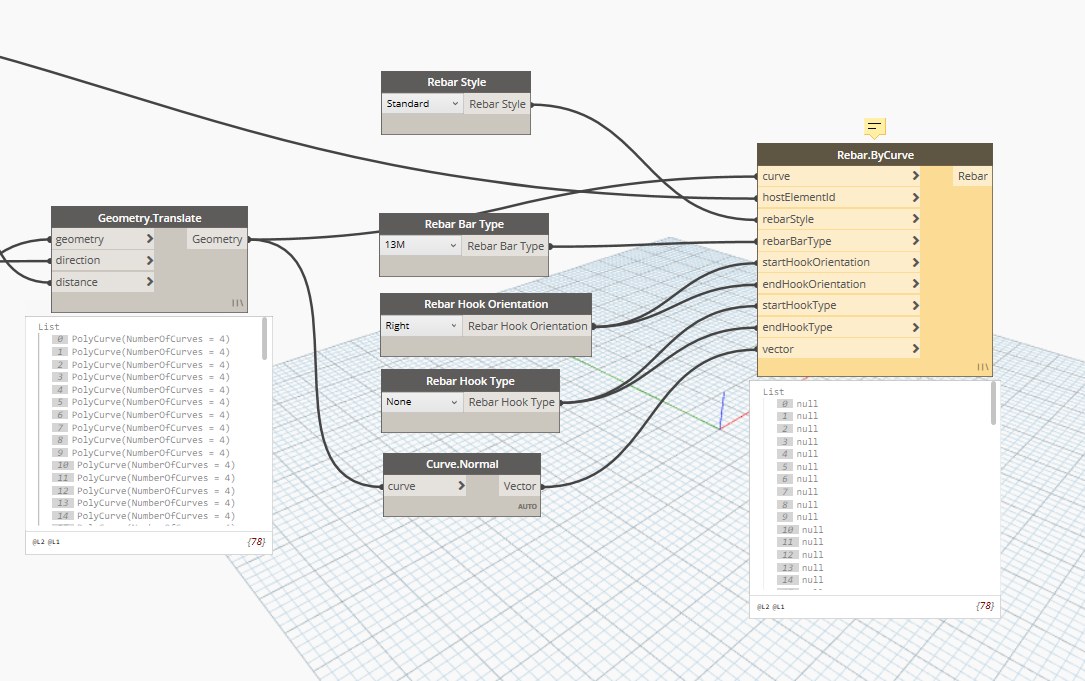The width and height of the screenshot is (1085, 681).
Task: Select the Curve.Normal node title
Action: click(462, 464)
